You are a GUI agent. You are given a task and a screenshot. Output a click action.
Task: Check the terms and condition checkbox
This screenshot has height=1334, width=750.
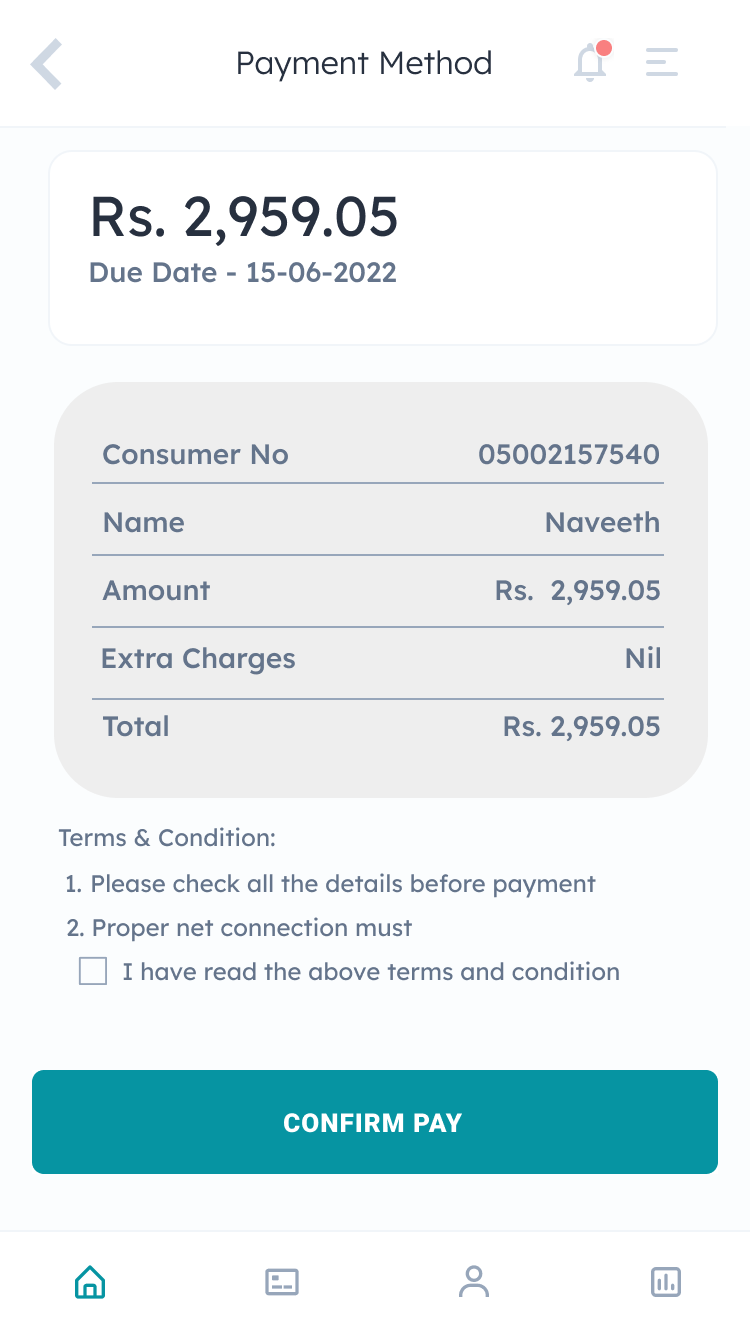(x=93, y=971)
